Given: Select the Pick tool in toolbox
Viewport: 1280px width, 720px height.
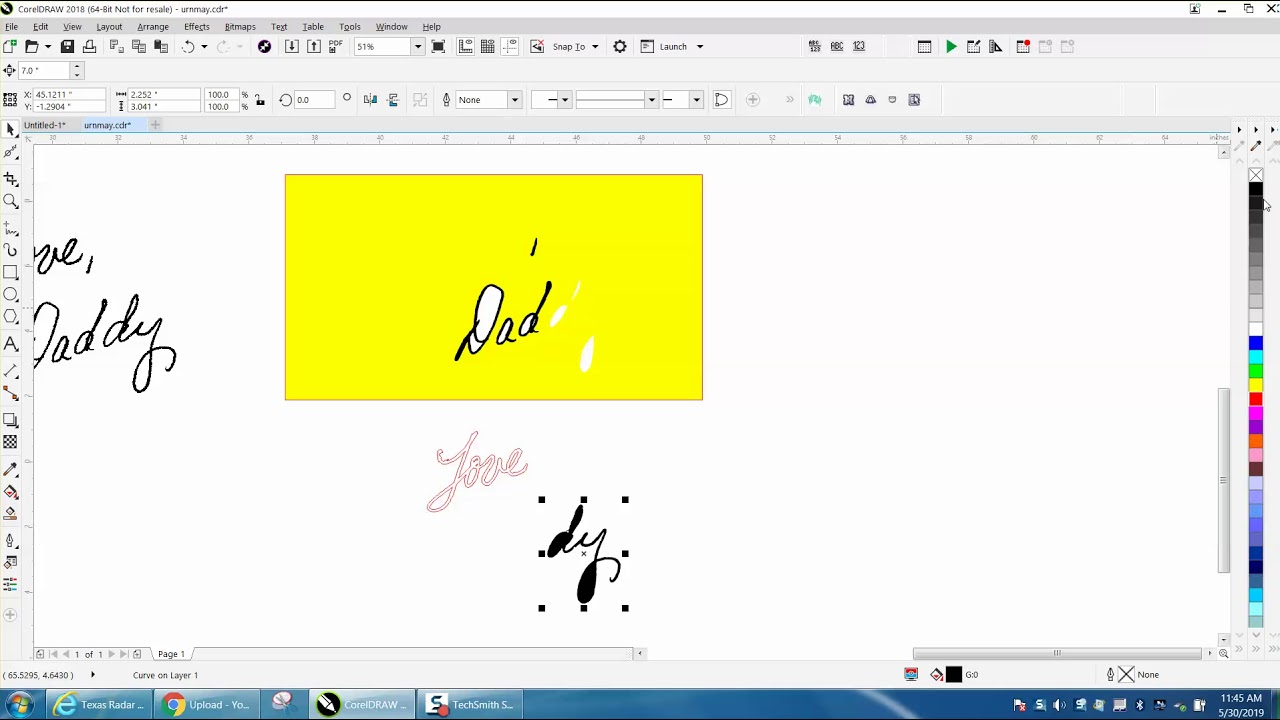Looking at the screenshot, I should [10, 129].
